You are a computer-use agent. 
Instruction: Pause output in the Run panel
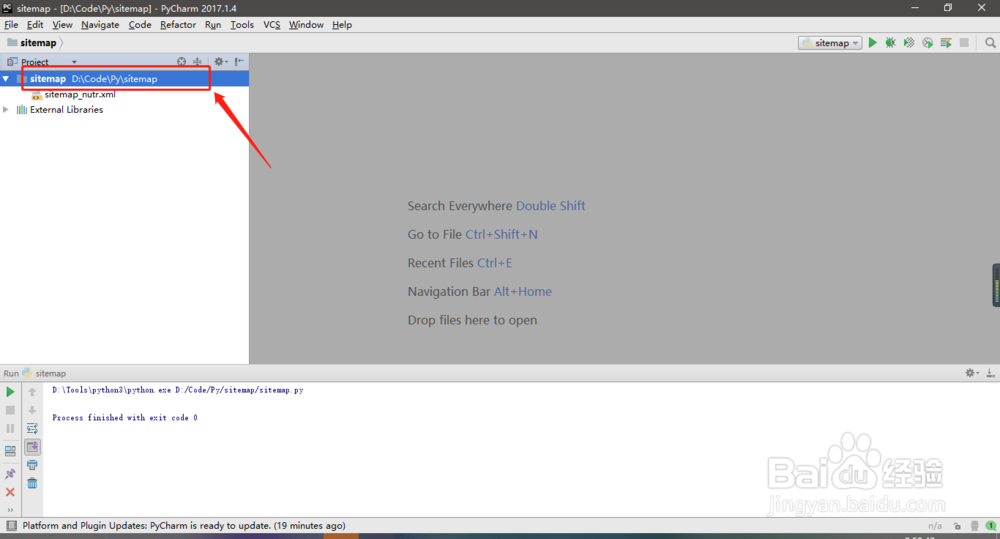[10, 429]
